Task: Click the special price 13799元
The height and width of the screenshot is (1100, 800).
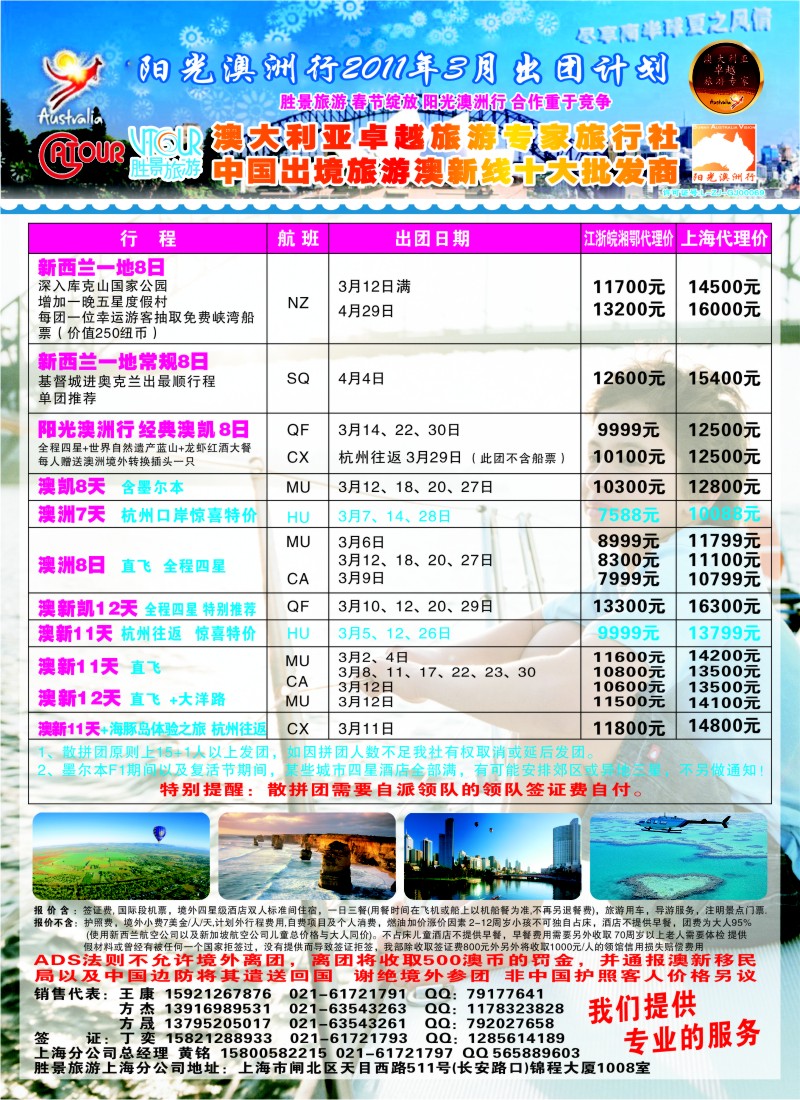Action: click(x=724, y=633)
